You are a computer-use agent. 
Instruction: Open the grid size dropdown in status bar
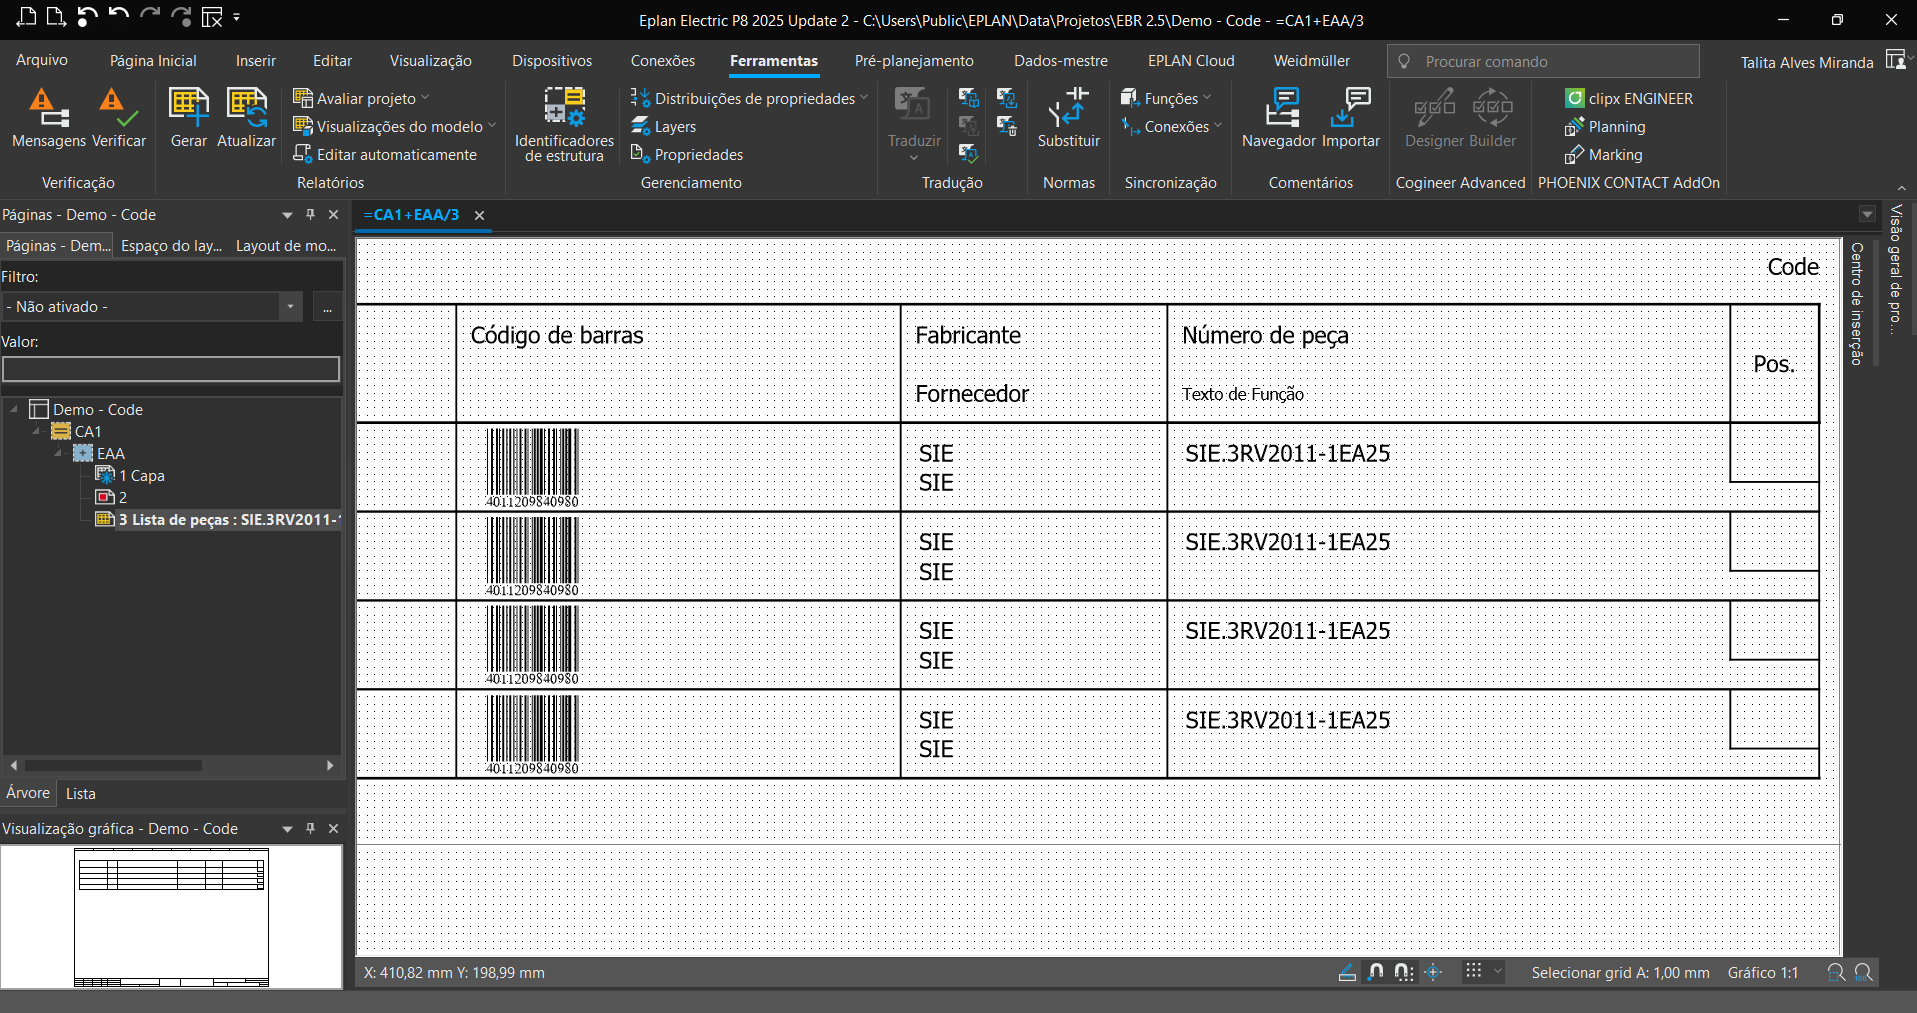(x=1497, y=972)
